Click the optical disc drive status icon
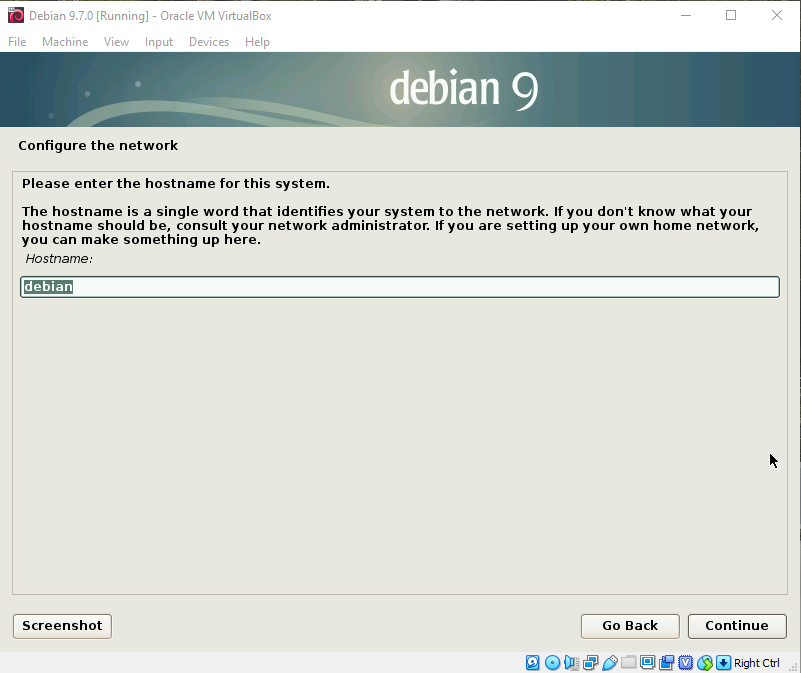Screen dimensions: 801x673 [553, 663]
